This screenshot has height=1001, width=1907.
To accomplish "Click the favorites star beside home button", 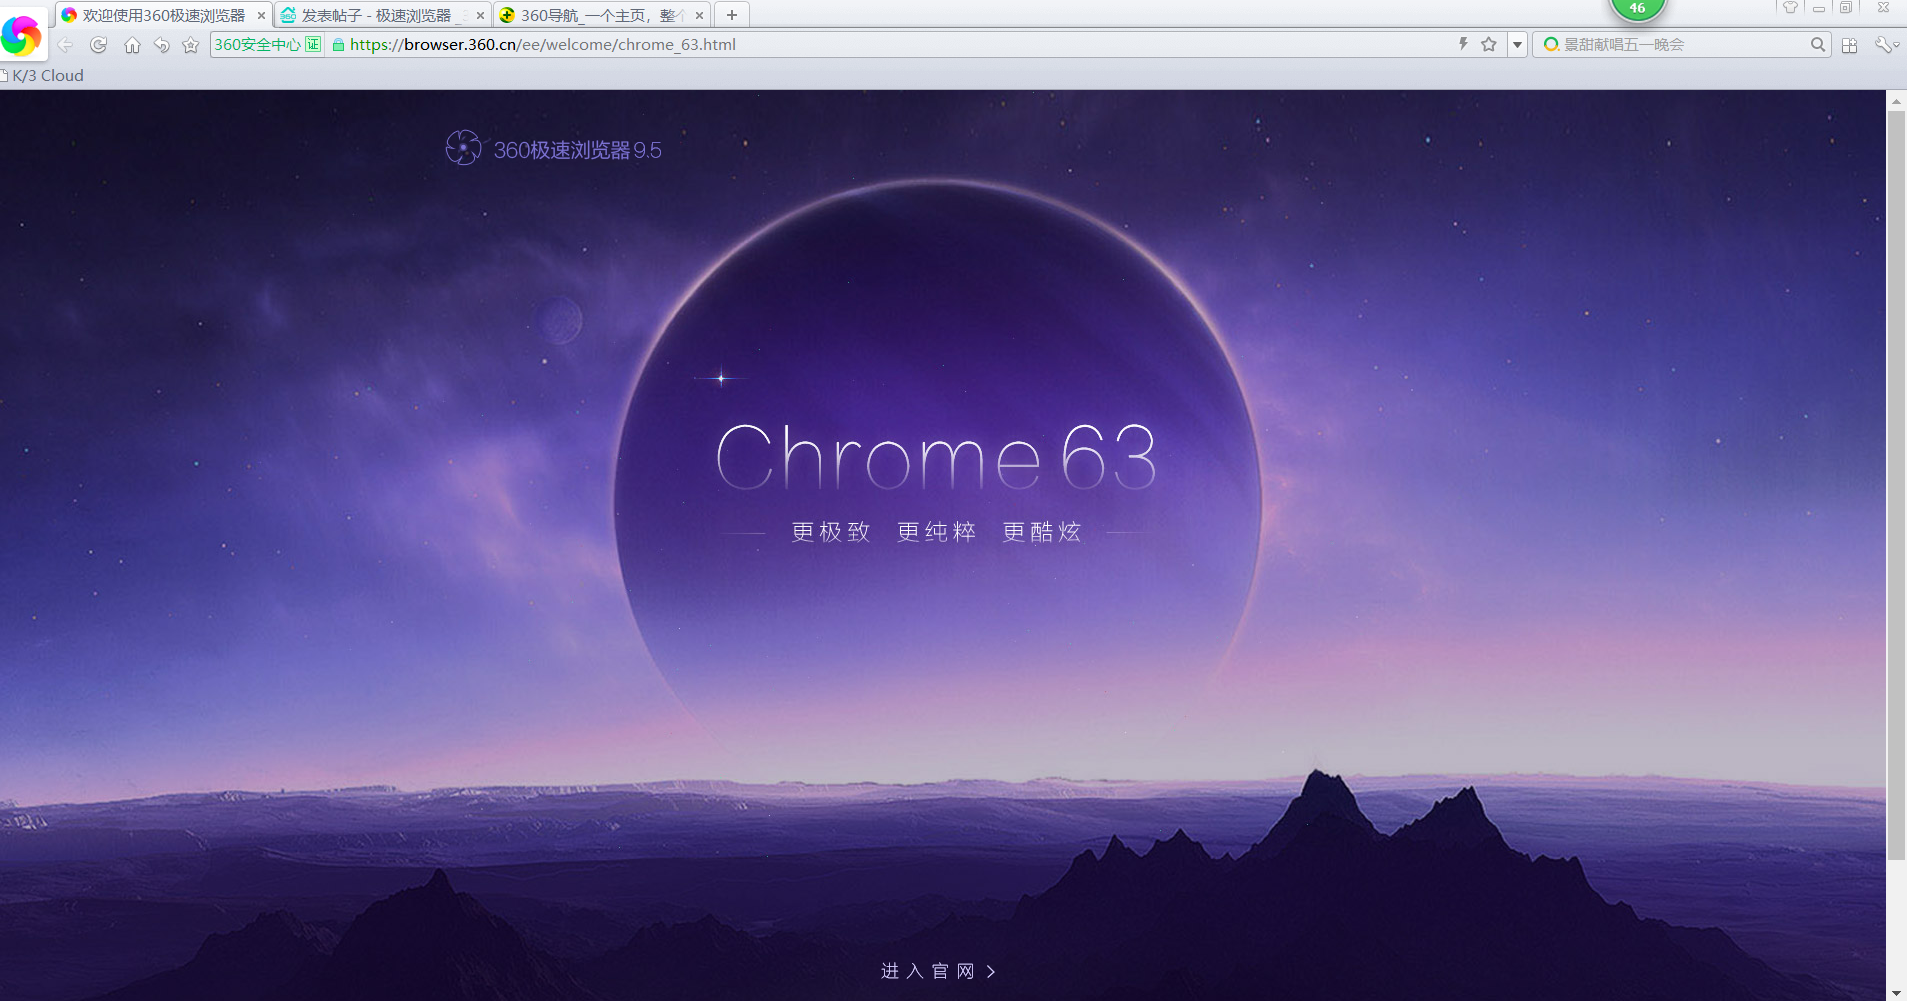I will pos(190,45).
